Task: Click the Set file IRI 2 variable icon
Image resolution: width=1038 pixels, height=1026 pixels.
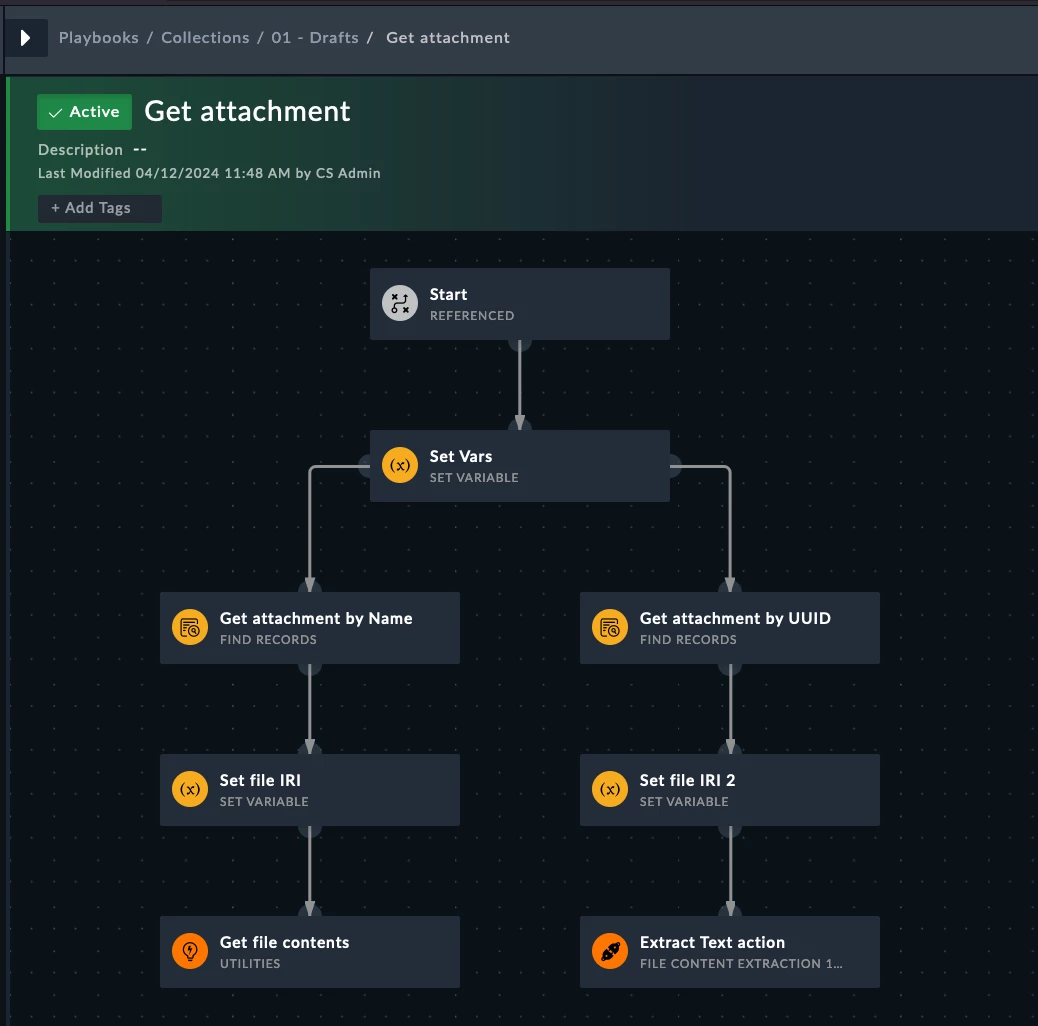Action: [x=610, y=789]
